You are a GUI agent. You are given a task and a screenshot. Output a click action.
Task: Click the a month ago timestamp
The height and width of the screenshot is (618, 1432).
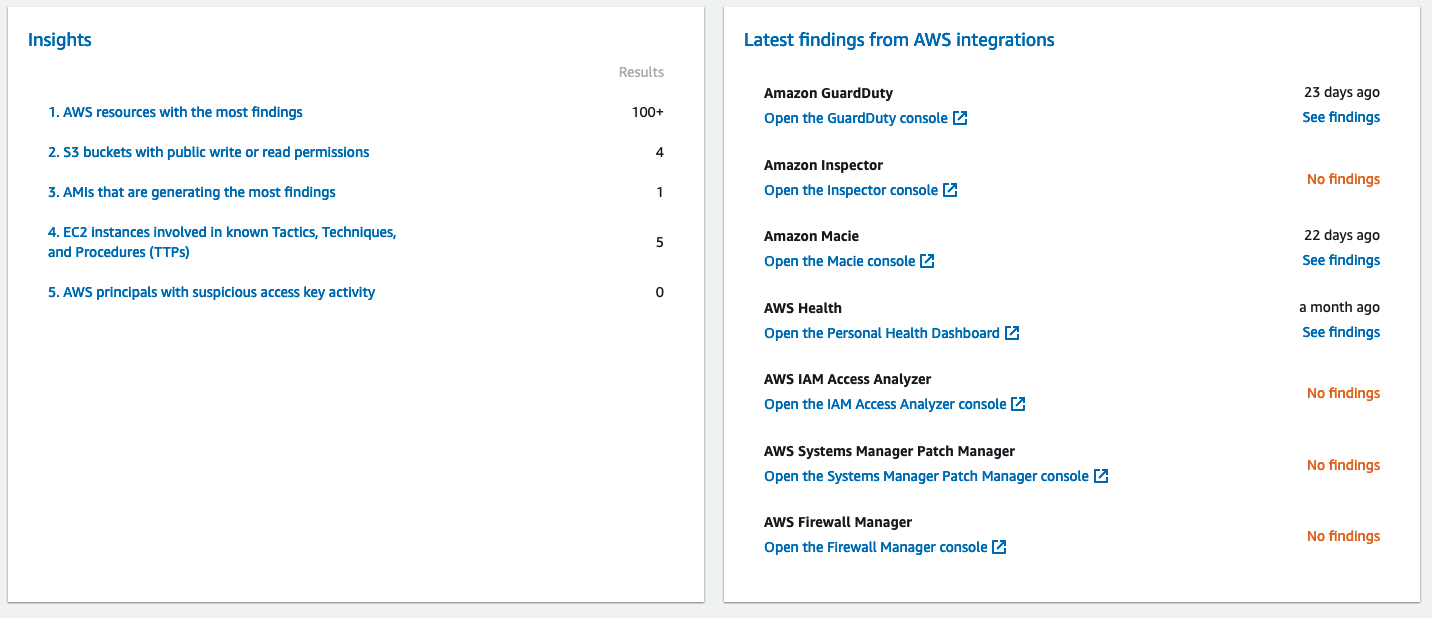pos(1339,307)
